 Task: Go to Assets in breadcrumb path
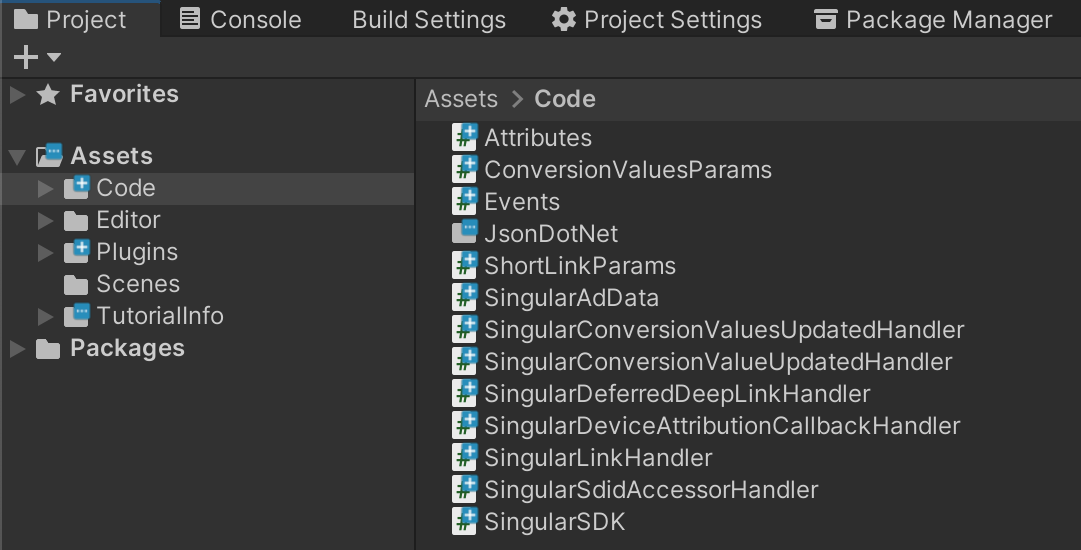461,99
